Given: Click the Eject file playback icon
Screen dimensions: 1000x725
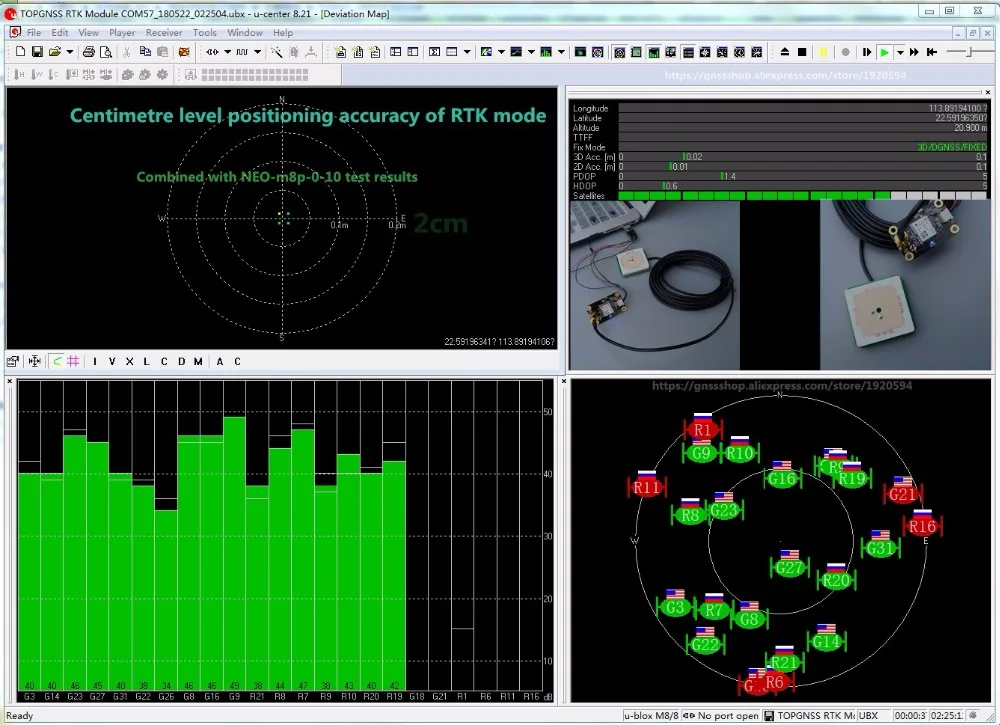Looking at the screenshot, I should pyautogui.click(x=785, y=52).
